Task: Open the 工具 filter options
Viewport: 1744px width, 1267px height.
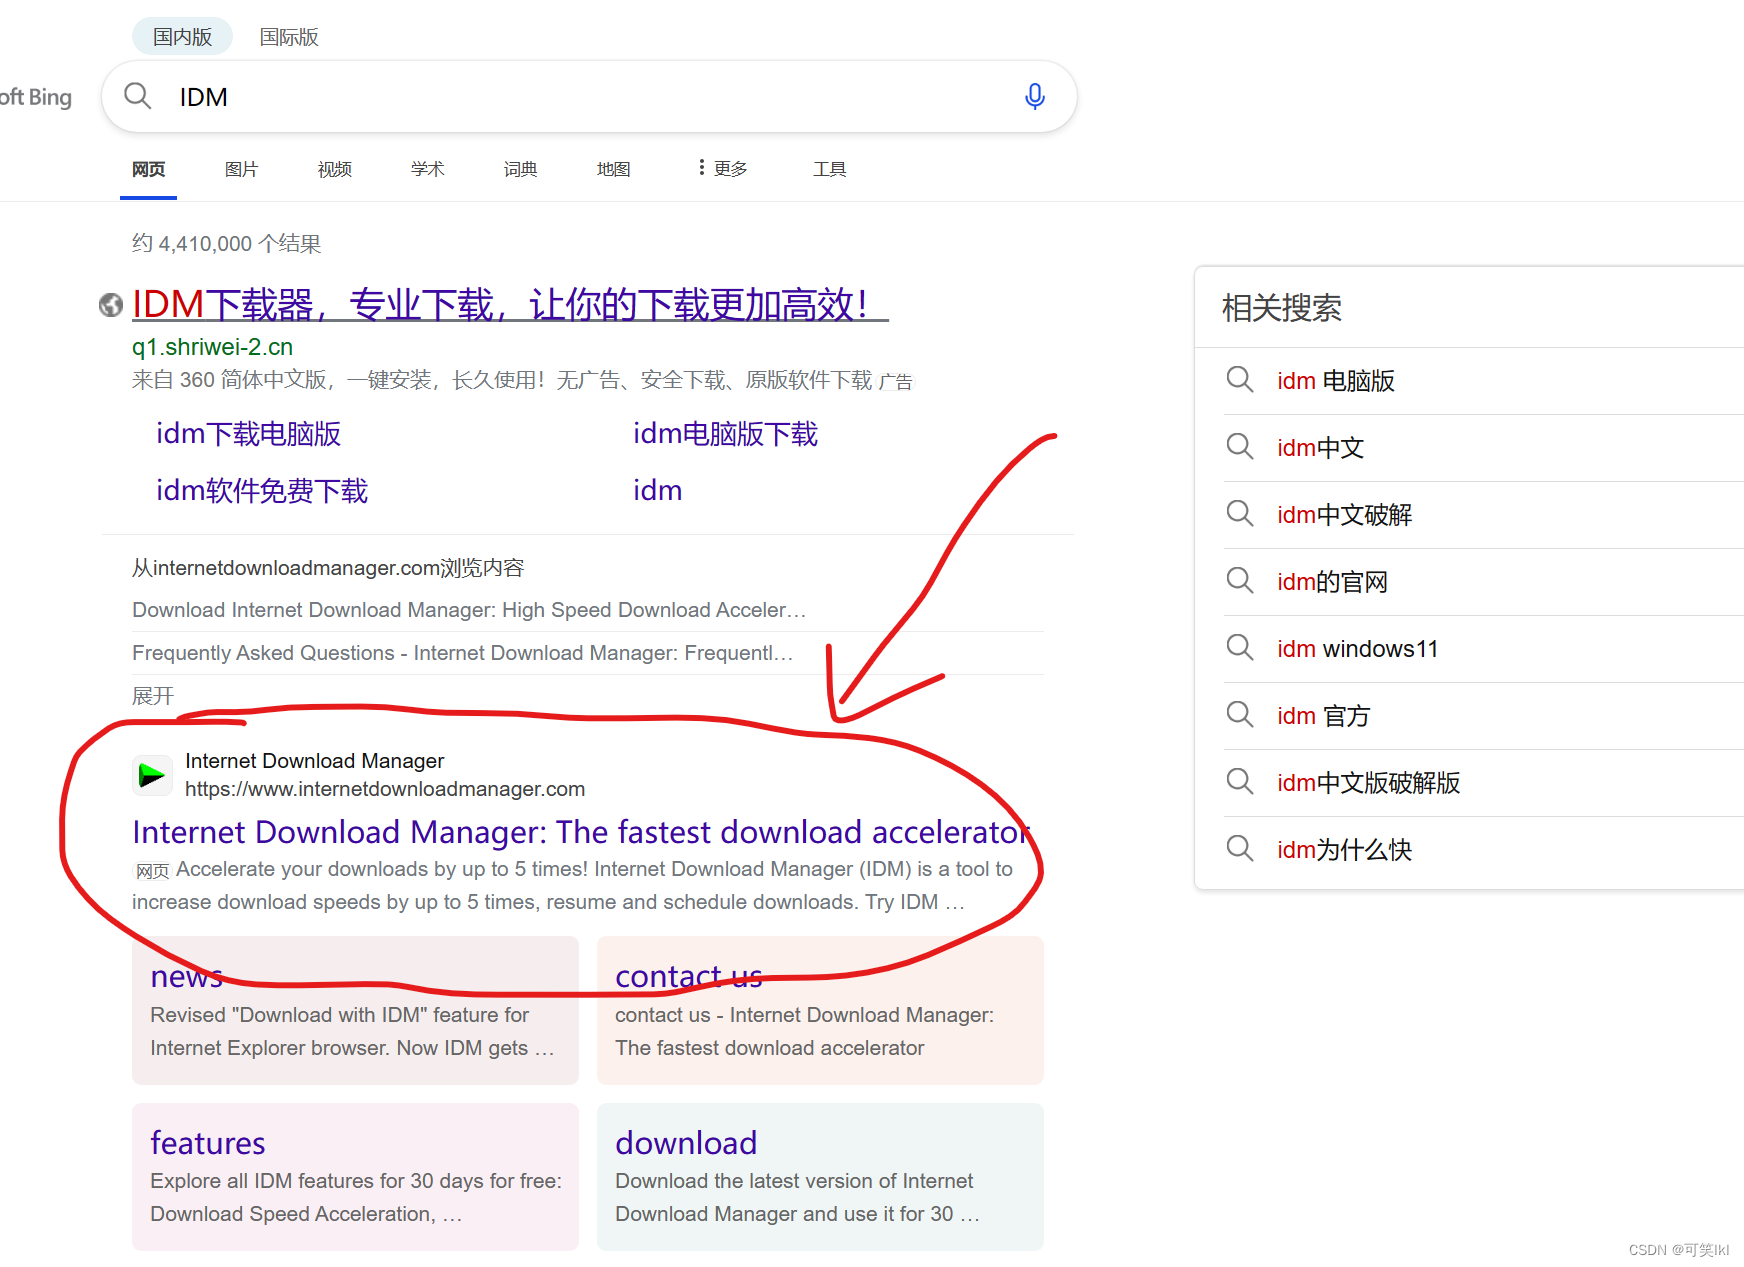Action: pos(829,169)
